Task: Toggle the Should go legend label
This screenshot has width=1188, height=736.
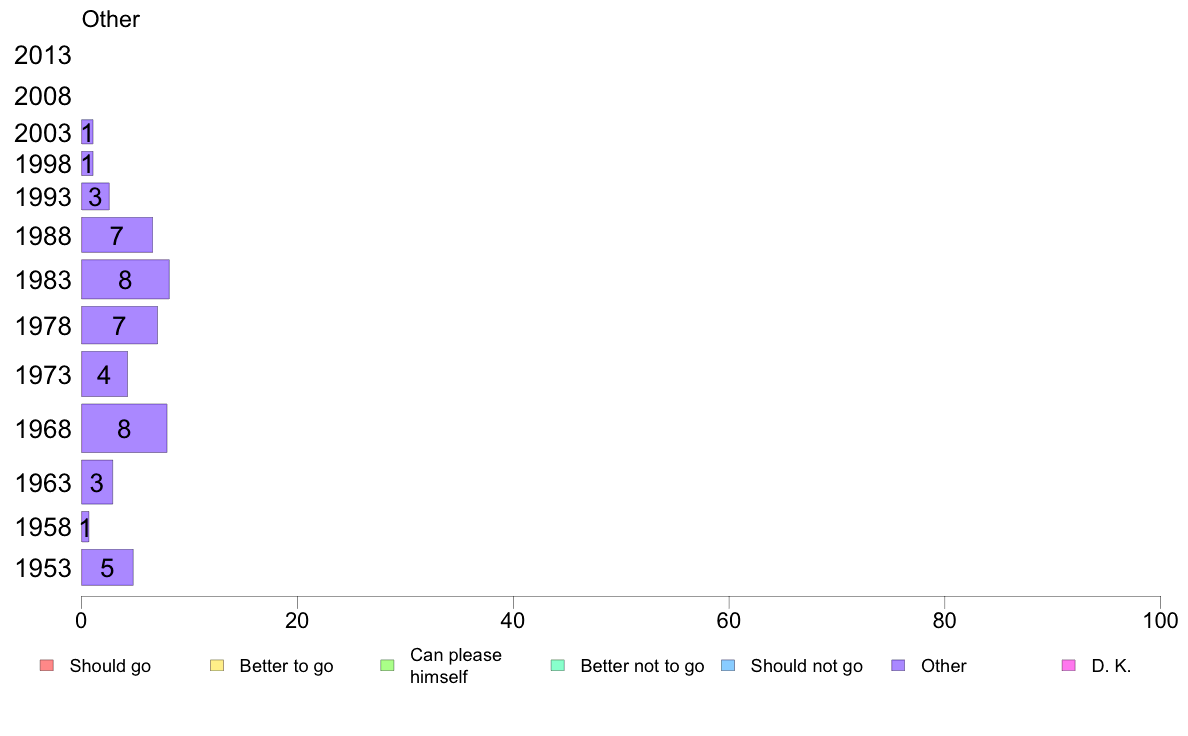Action: 110,666
